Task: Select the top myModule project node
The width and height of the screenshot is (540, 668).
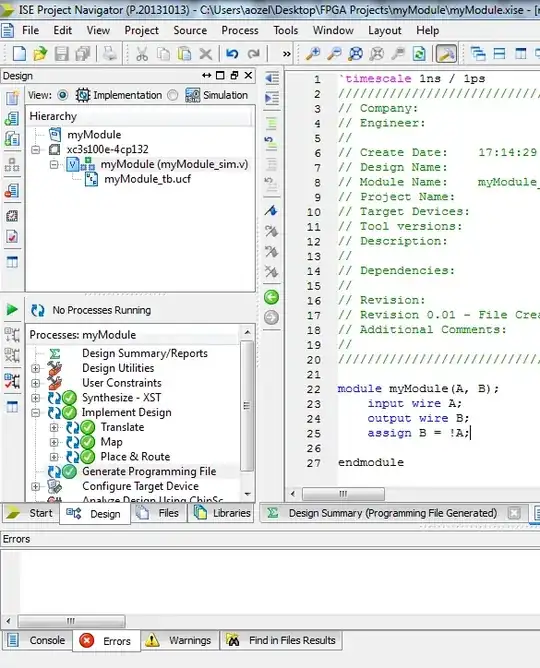Action: (x=94, y=135)
